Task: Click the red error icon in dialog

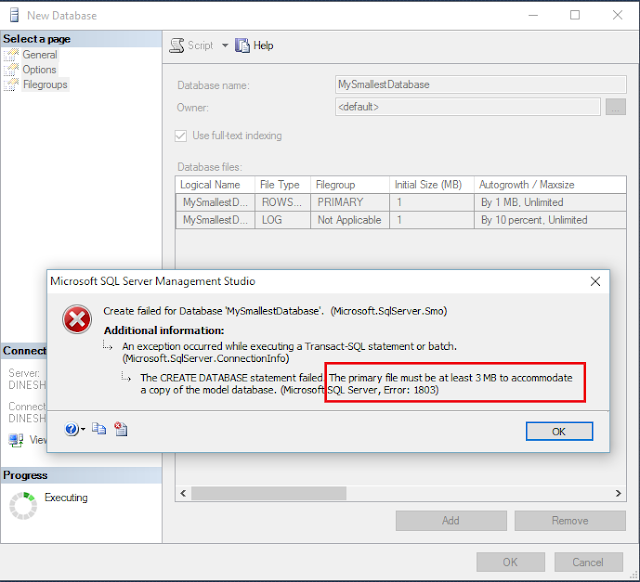Action: pos(77,319)
